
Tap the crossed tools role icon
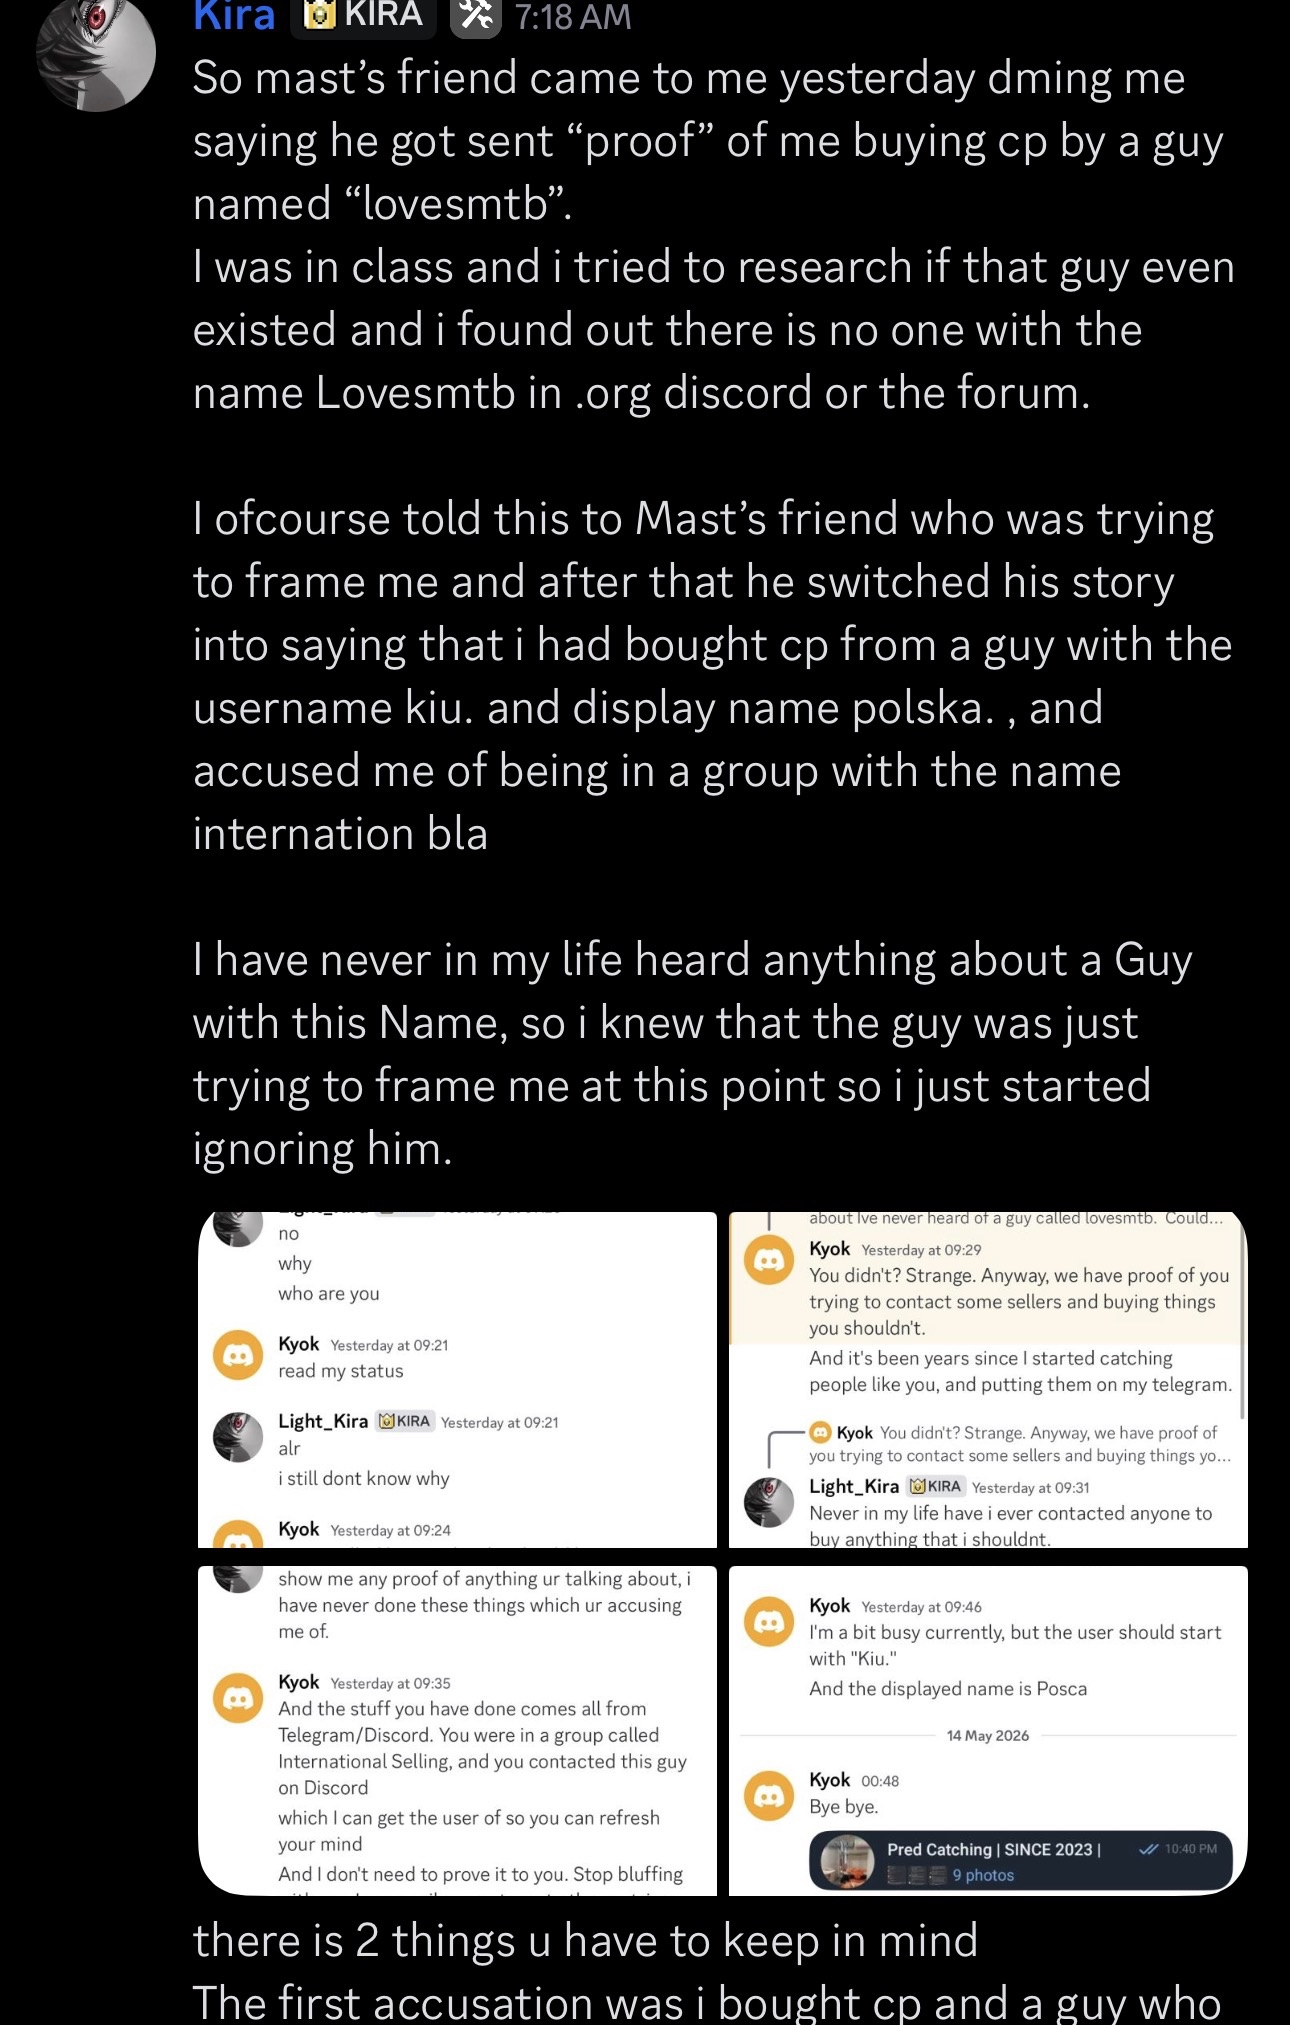[x=475, y=17]
